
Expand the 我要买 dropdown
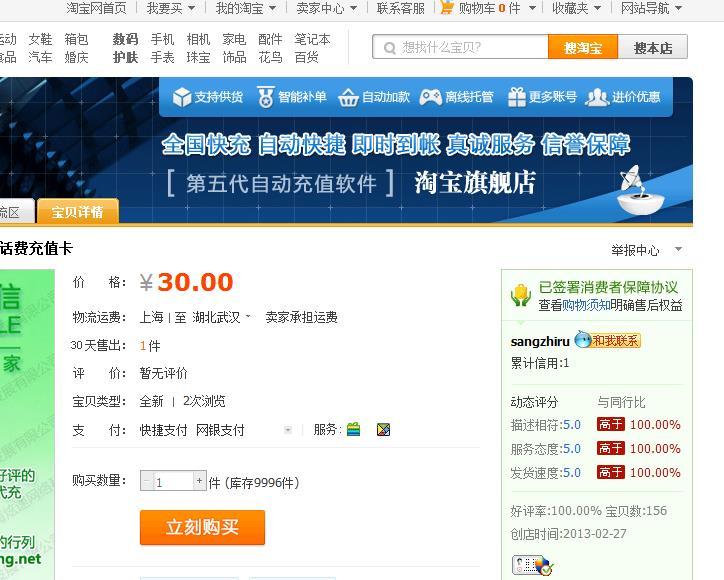pos(191,8)
